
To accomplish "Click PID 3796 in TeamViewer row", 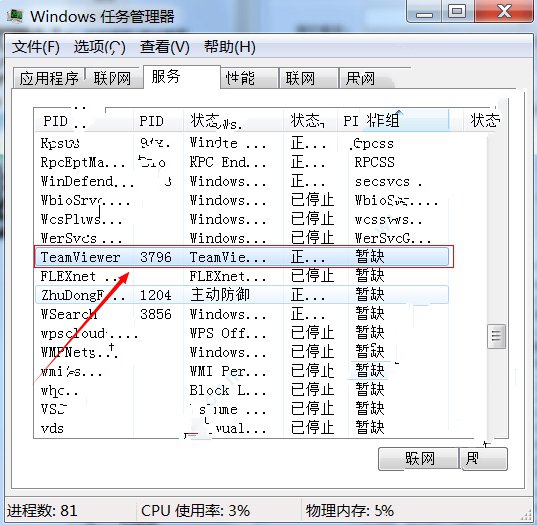I will [156, 257].
